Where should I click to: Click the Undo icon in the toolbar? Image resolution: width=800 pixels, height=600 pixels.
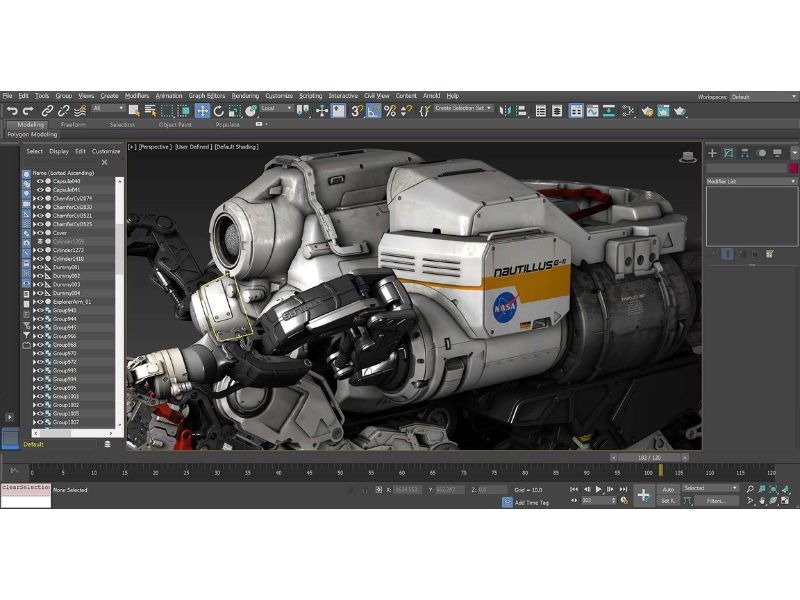[12, 107]
